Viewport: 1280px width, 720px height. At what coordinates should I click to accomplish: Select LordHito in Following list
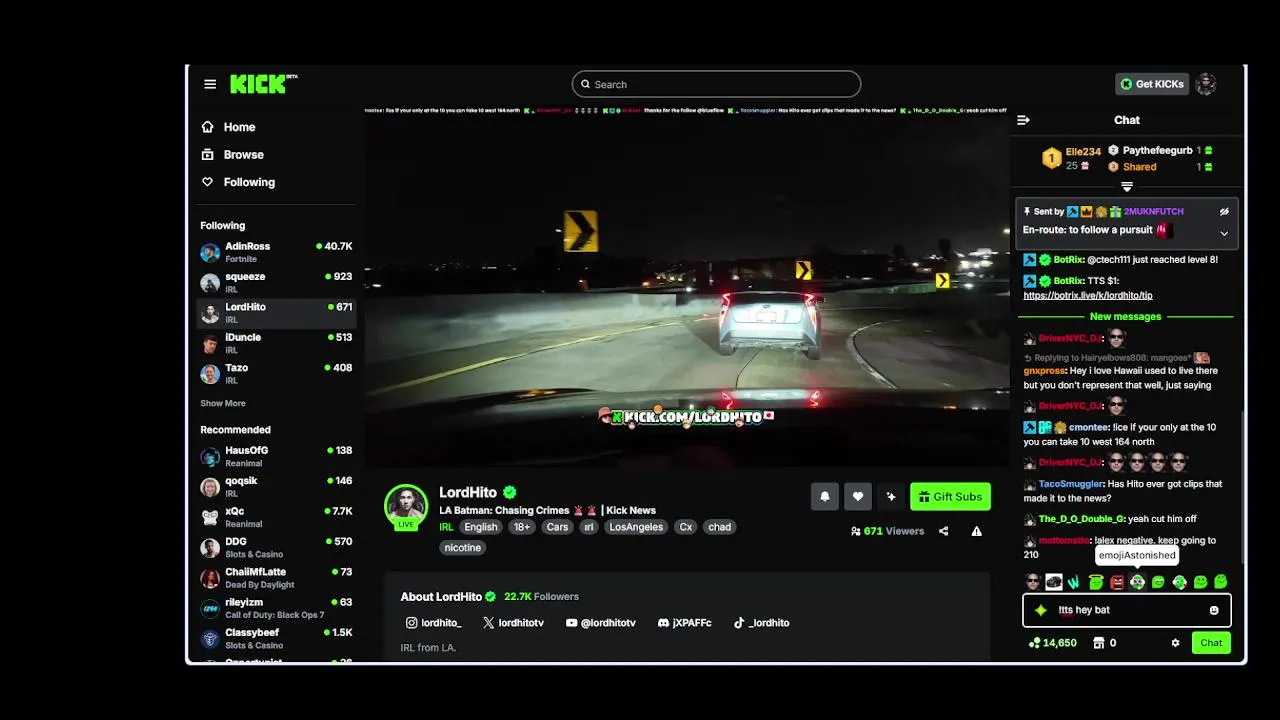[276, 313]
